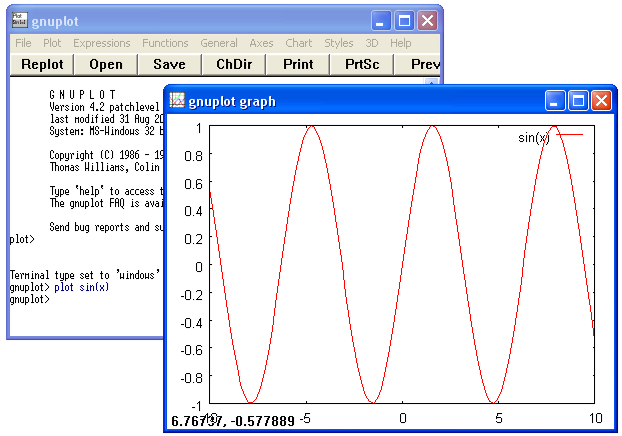This screenshot has width=622, height=436.
Task: Click the gnuplot graph title bar text
Action: click(232, 102)
